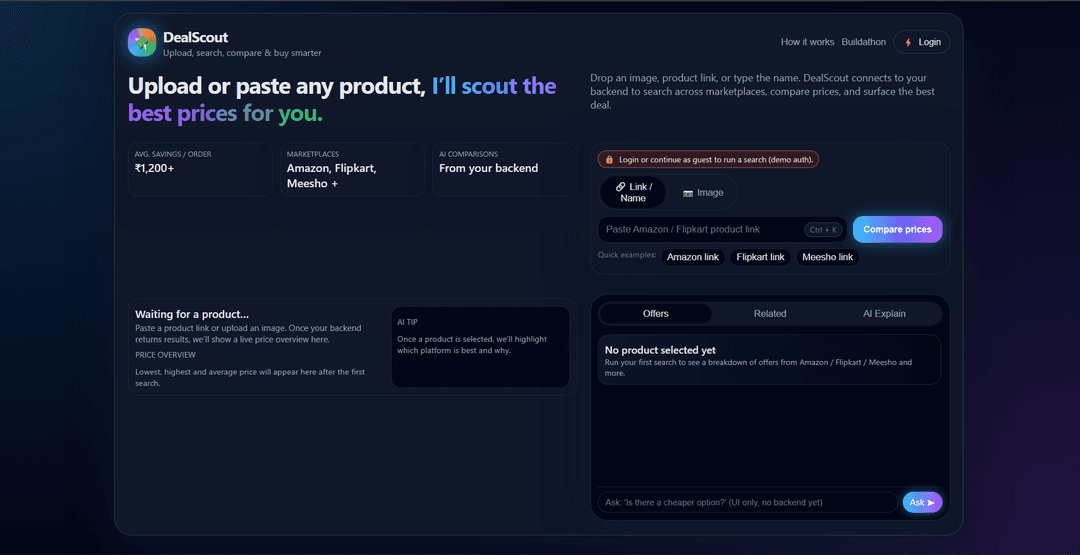1080x555 pixels.
Task: Switch to the Related tab
Action: [x=770, y=314]
